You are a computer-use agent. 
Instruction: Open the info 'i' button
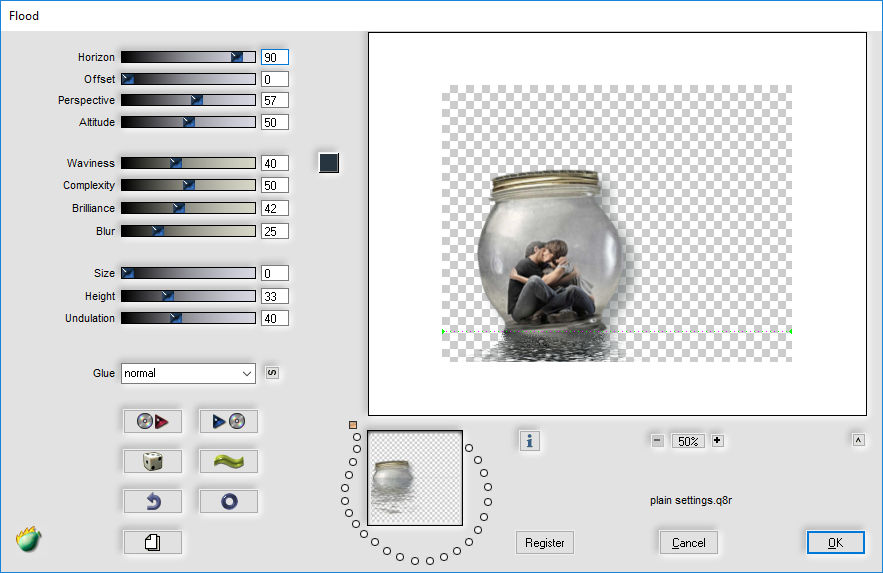coord(529,441)
